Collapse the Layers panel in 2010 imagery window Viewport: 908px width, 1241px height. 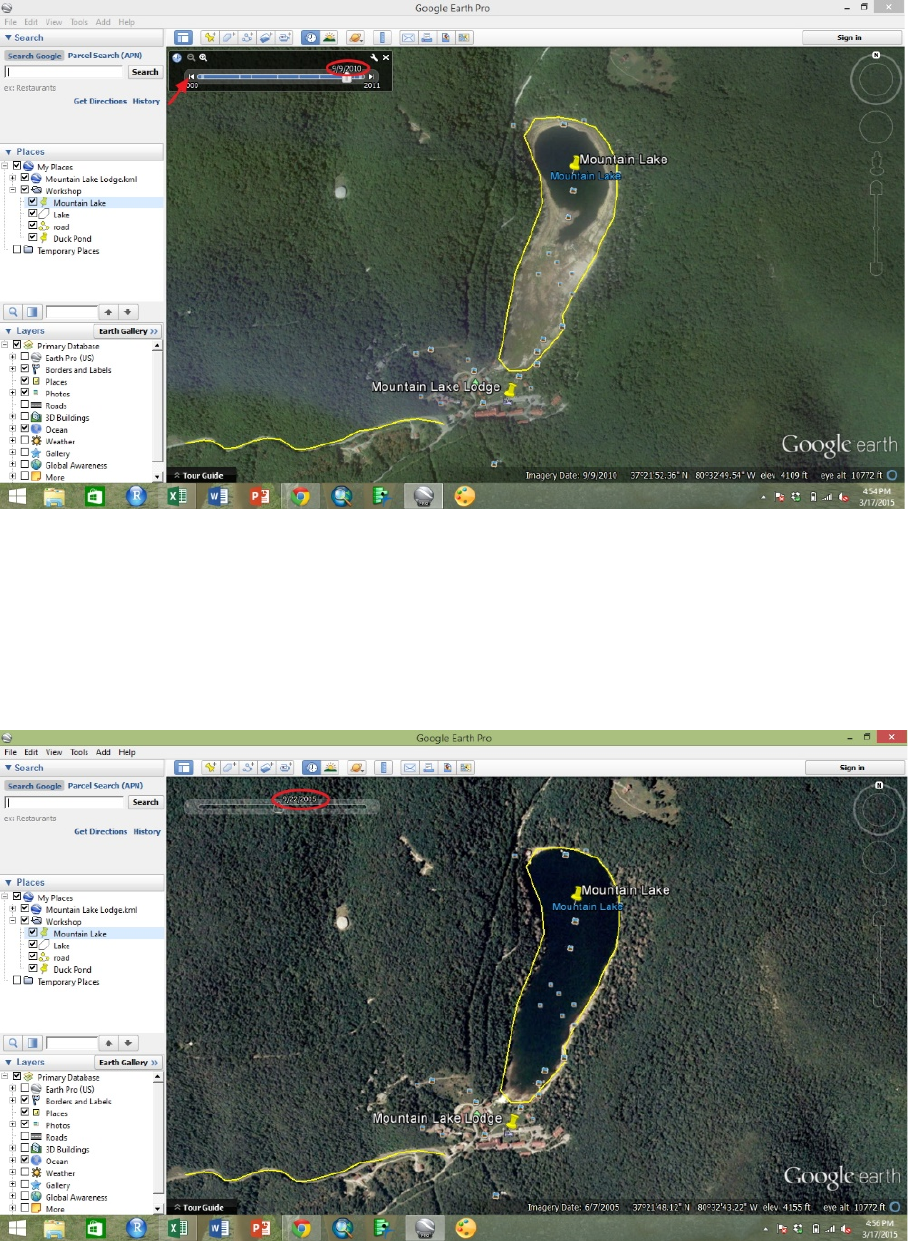8,331
